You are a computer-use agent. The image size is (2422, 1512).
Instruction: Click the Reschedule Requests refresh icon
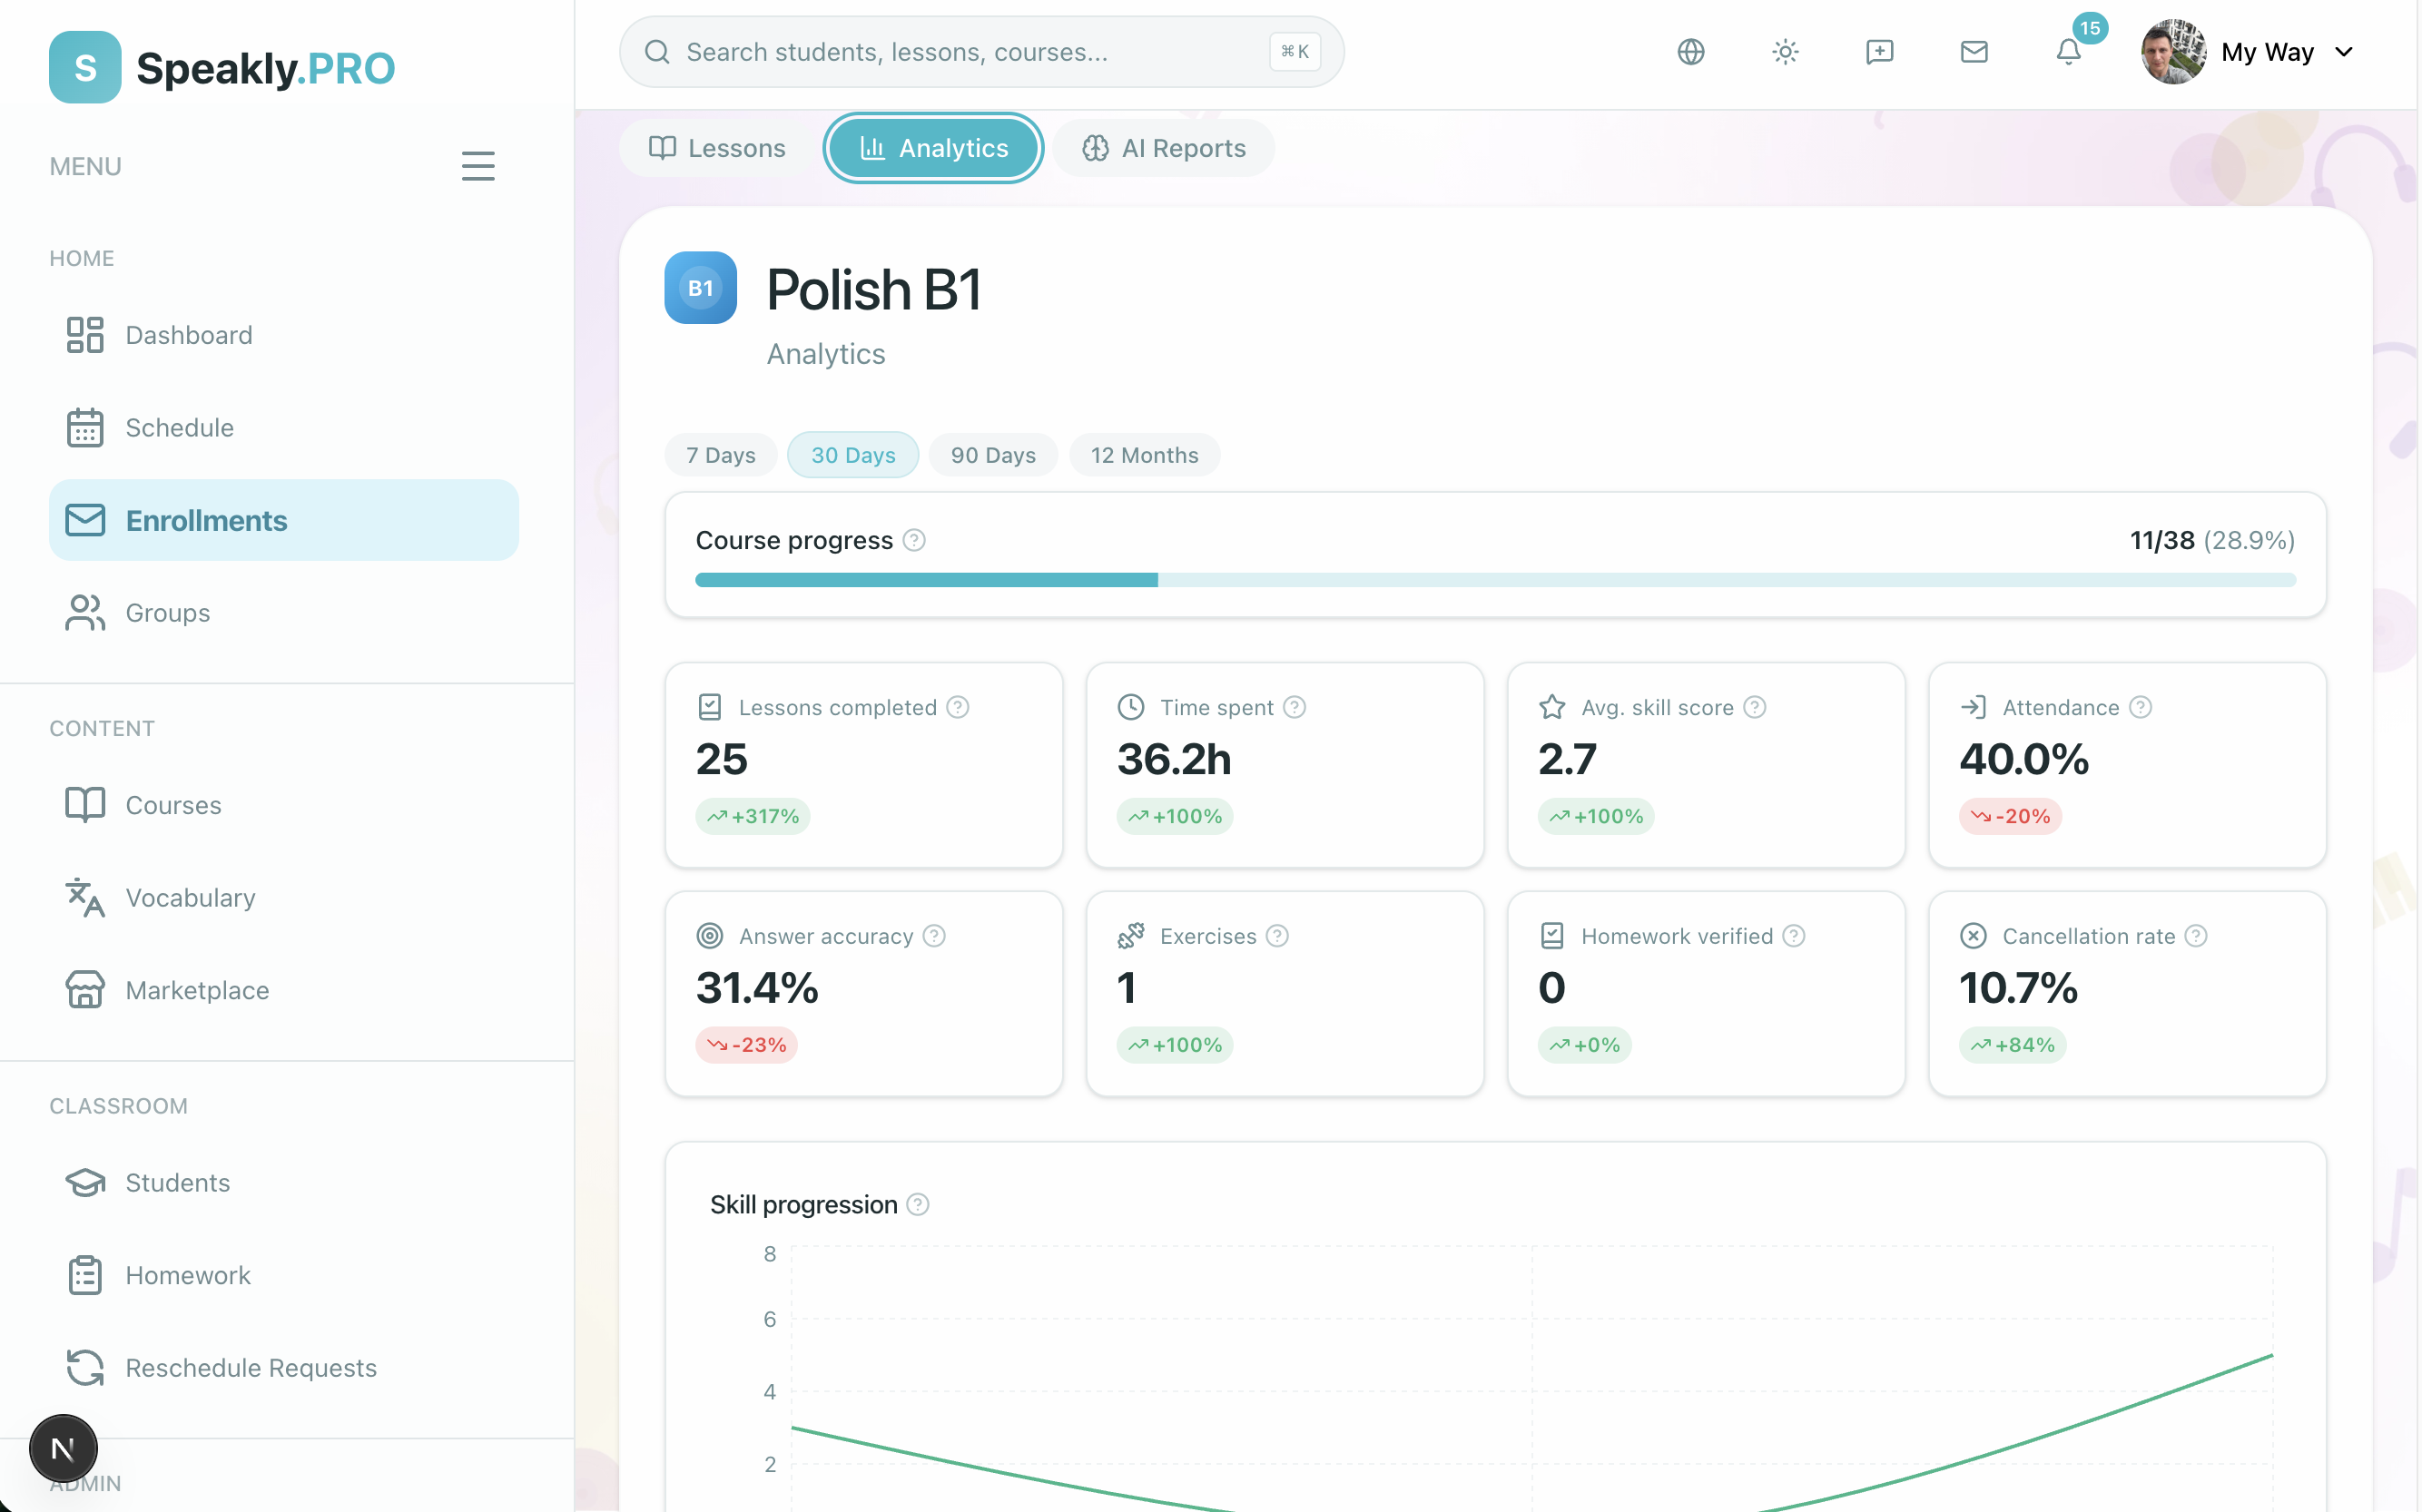tap(85, 1368)
